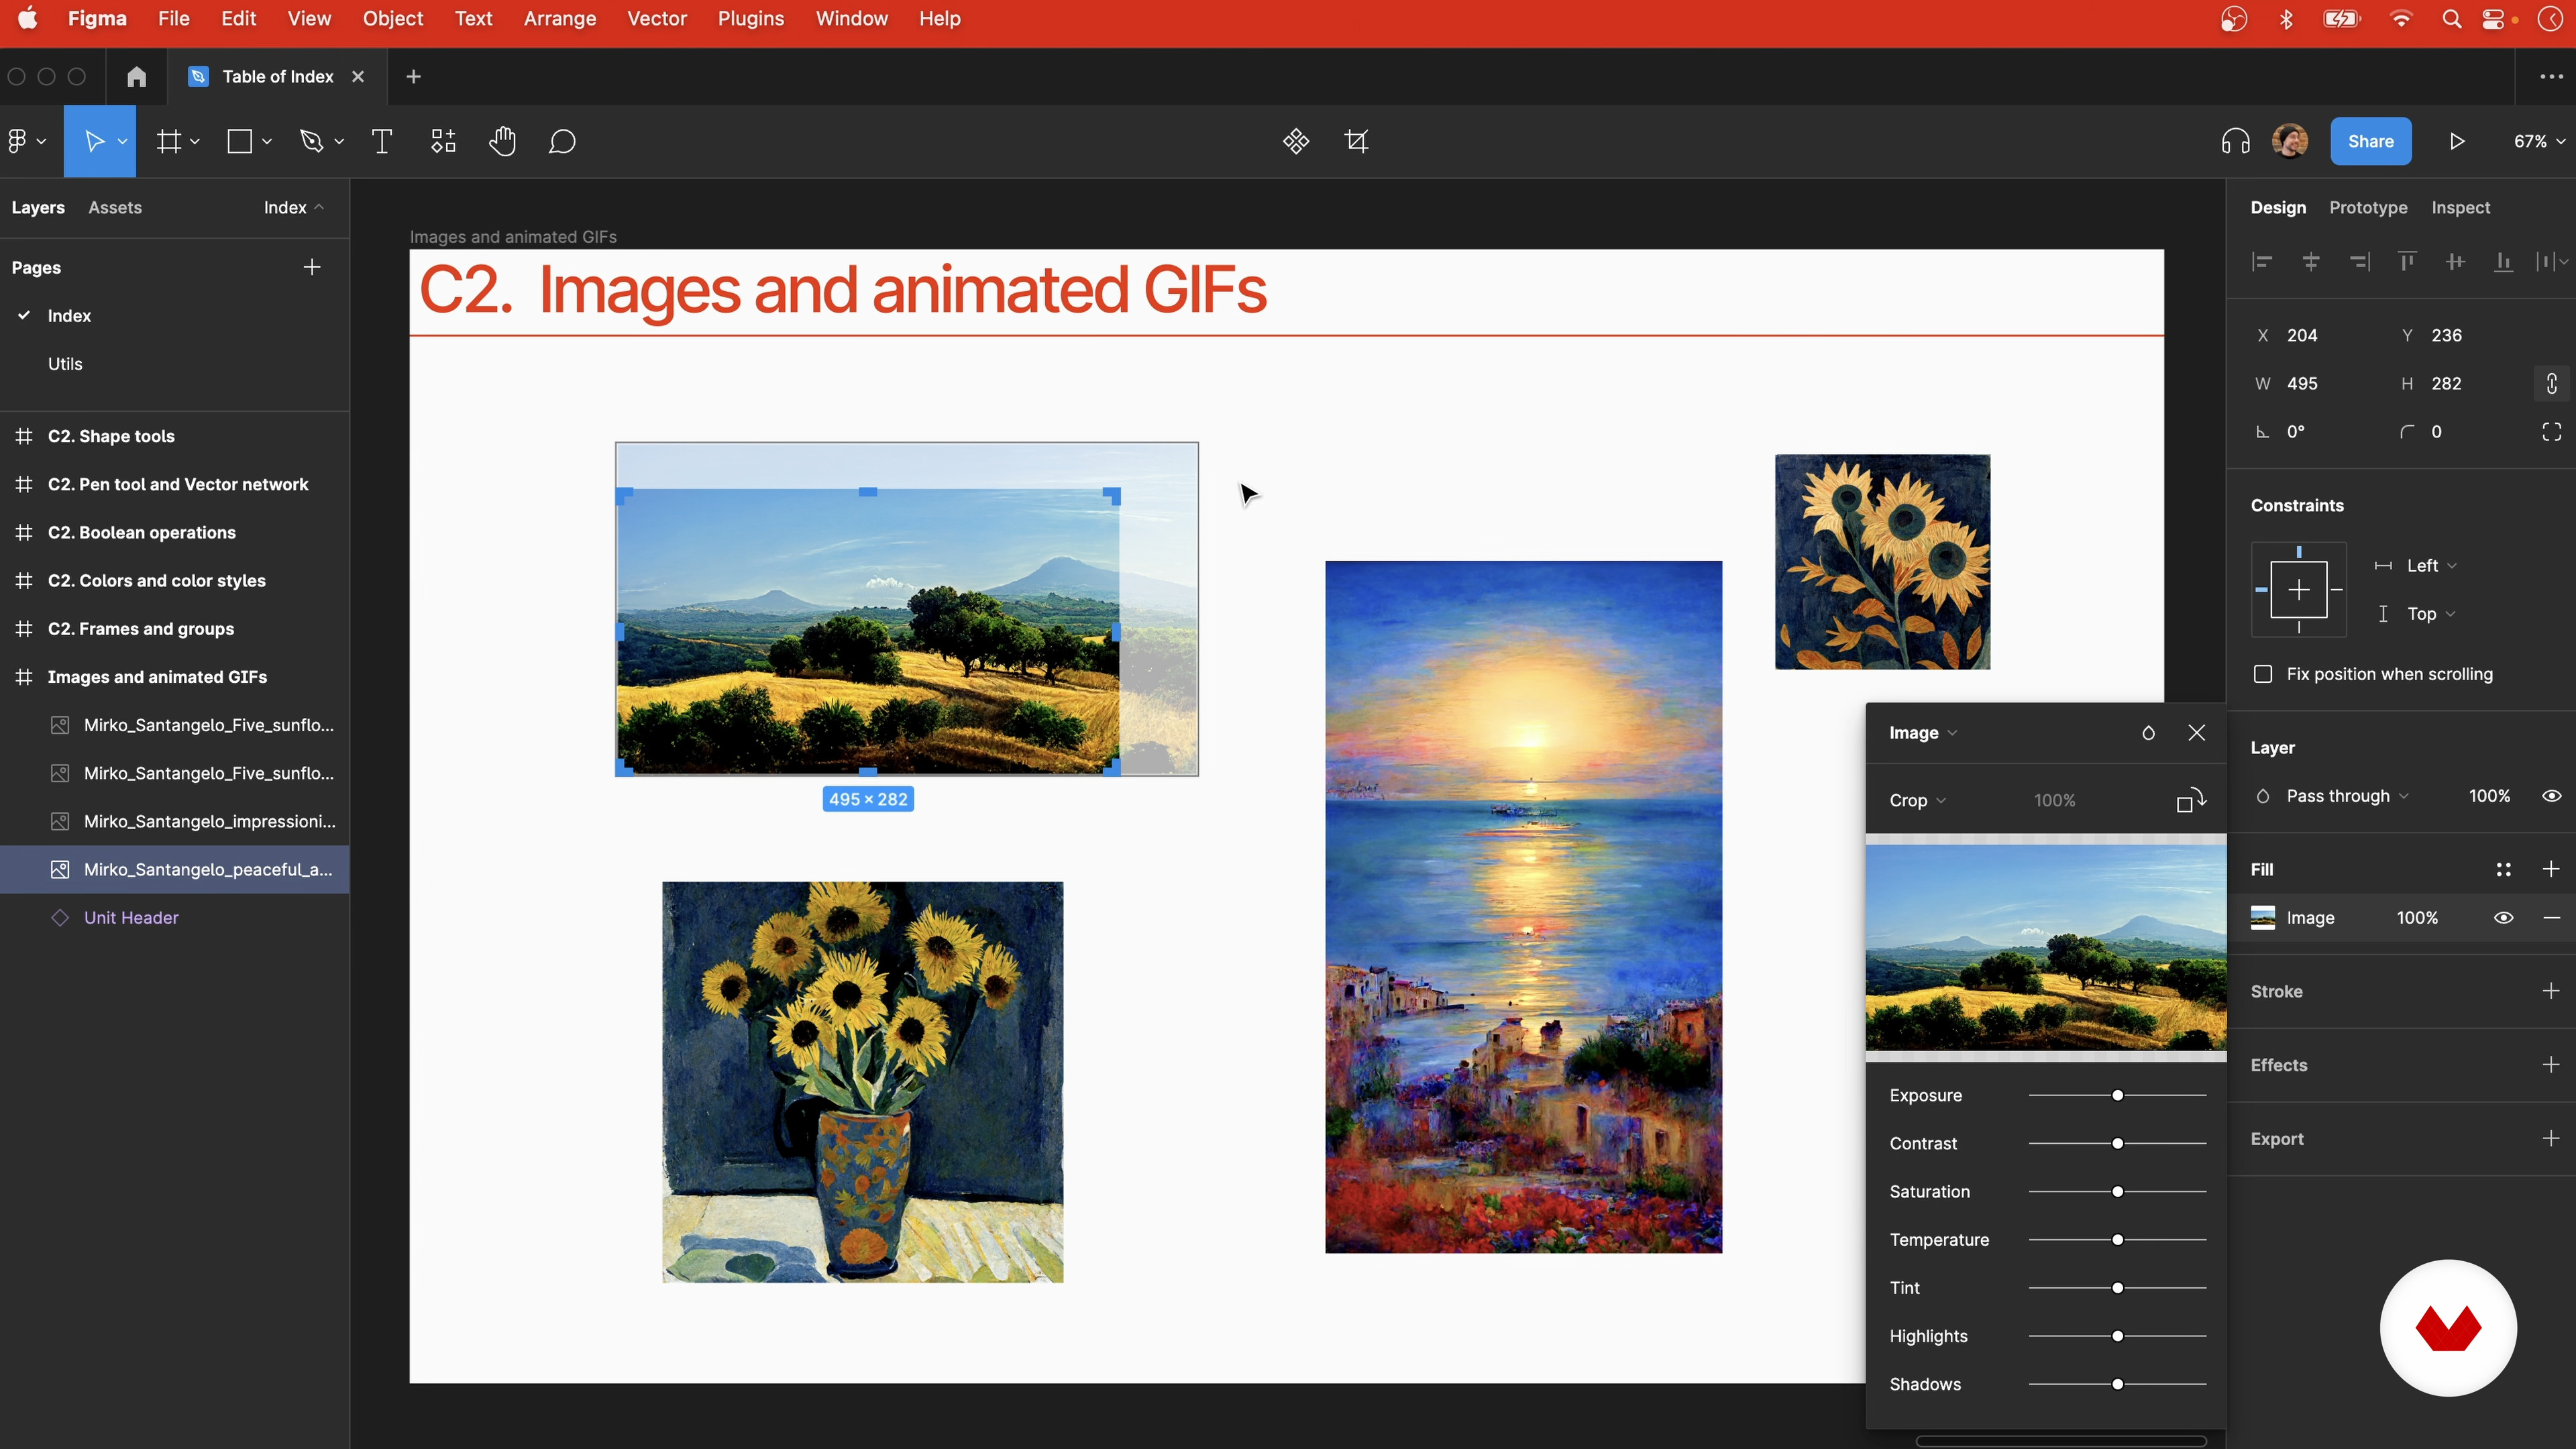Select the Comment tool
2576x1449 pixels.
point(562,141)
